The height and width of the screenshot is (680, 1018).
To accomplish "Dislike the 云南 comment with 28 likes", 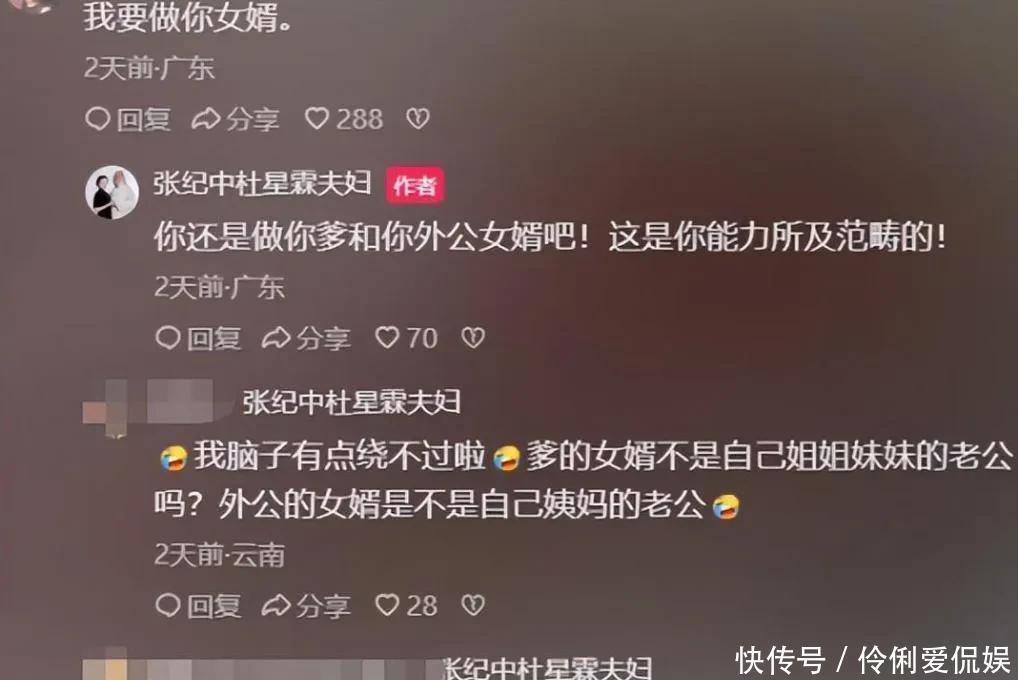I will [473, 605].
